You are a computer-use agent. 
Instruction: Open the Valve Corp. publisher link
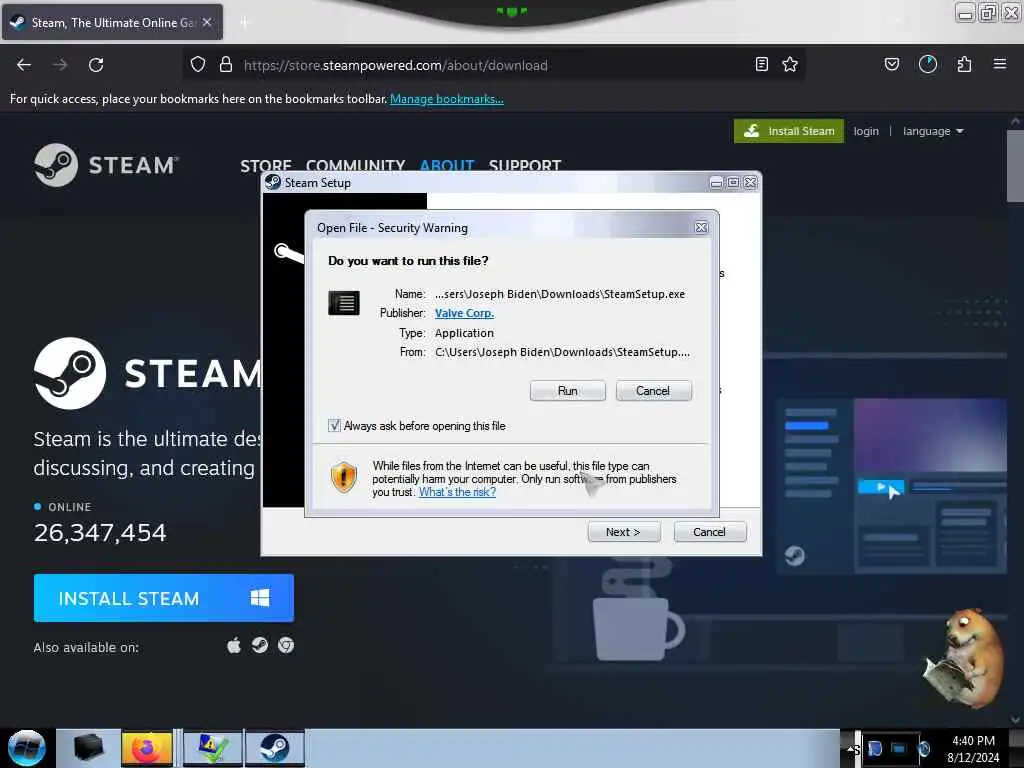(x=464, y=313)
